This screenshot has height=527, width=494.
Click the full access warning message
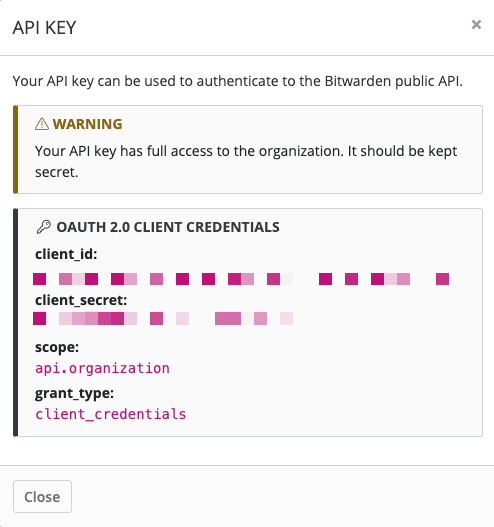tap(246, 162)
